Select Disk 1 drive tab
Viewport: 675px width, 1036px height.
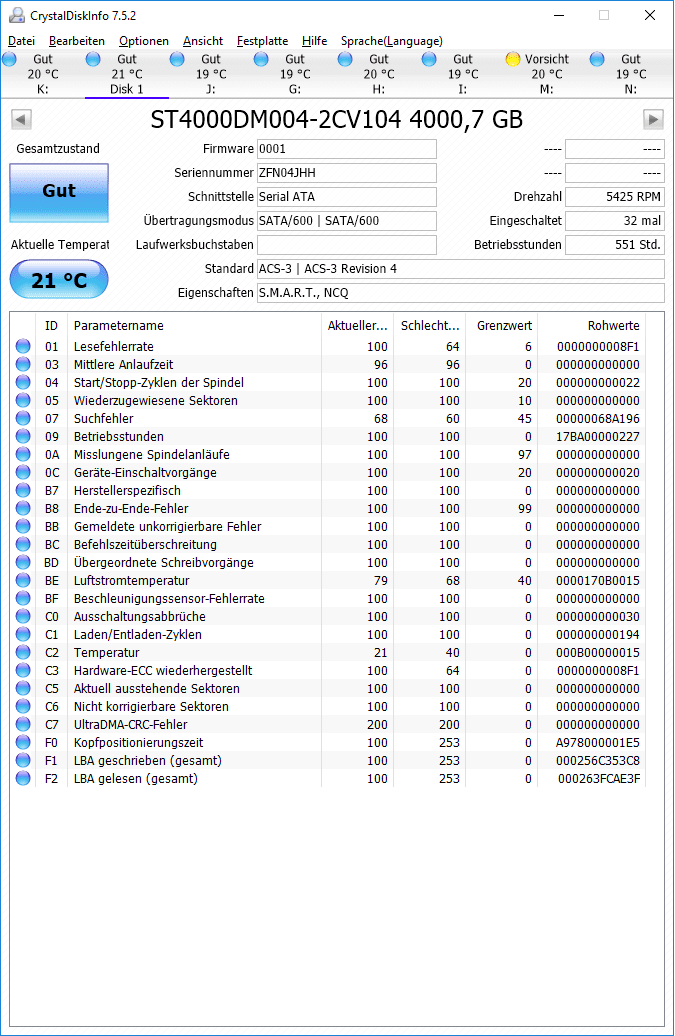pyautogui.click(x=127, y=74)
